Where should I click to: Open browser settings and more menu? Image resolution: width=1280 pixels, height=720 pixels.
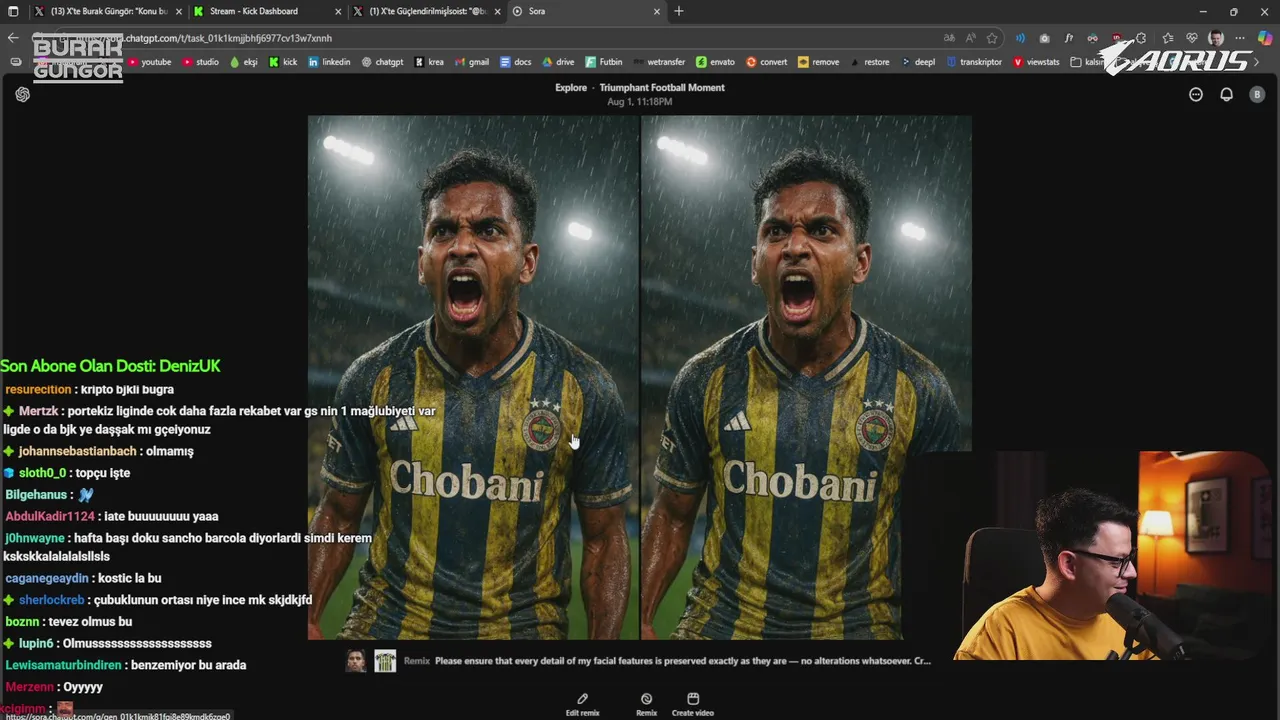coord(1240,38)
